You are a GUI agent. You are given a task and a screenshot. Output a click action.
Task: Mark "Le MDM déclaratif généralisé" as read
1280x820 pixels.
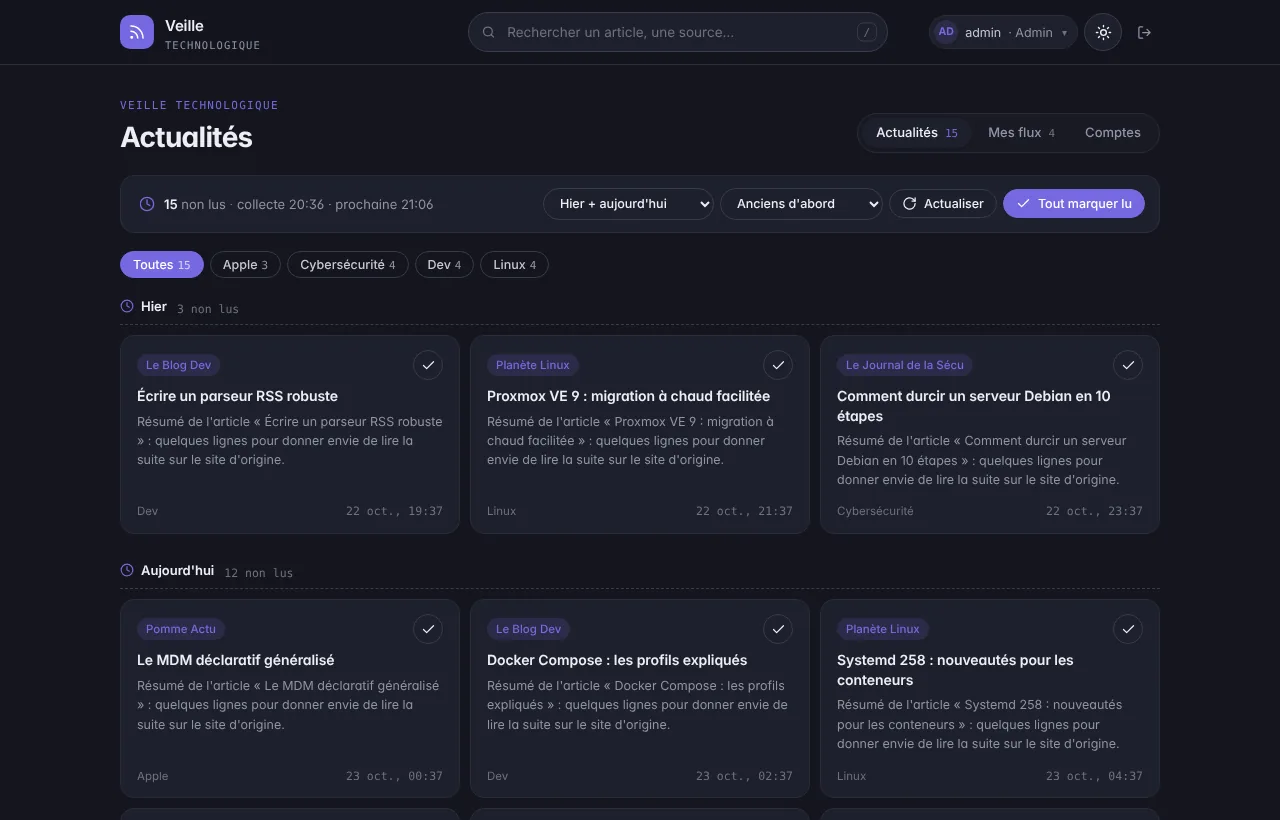coord(428,629)
